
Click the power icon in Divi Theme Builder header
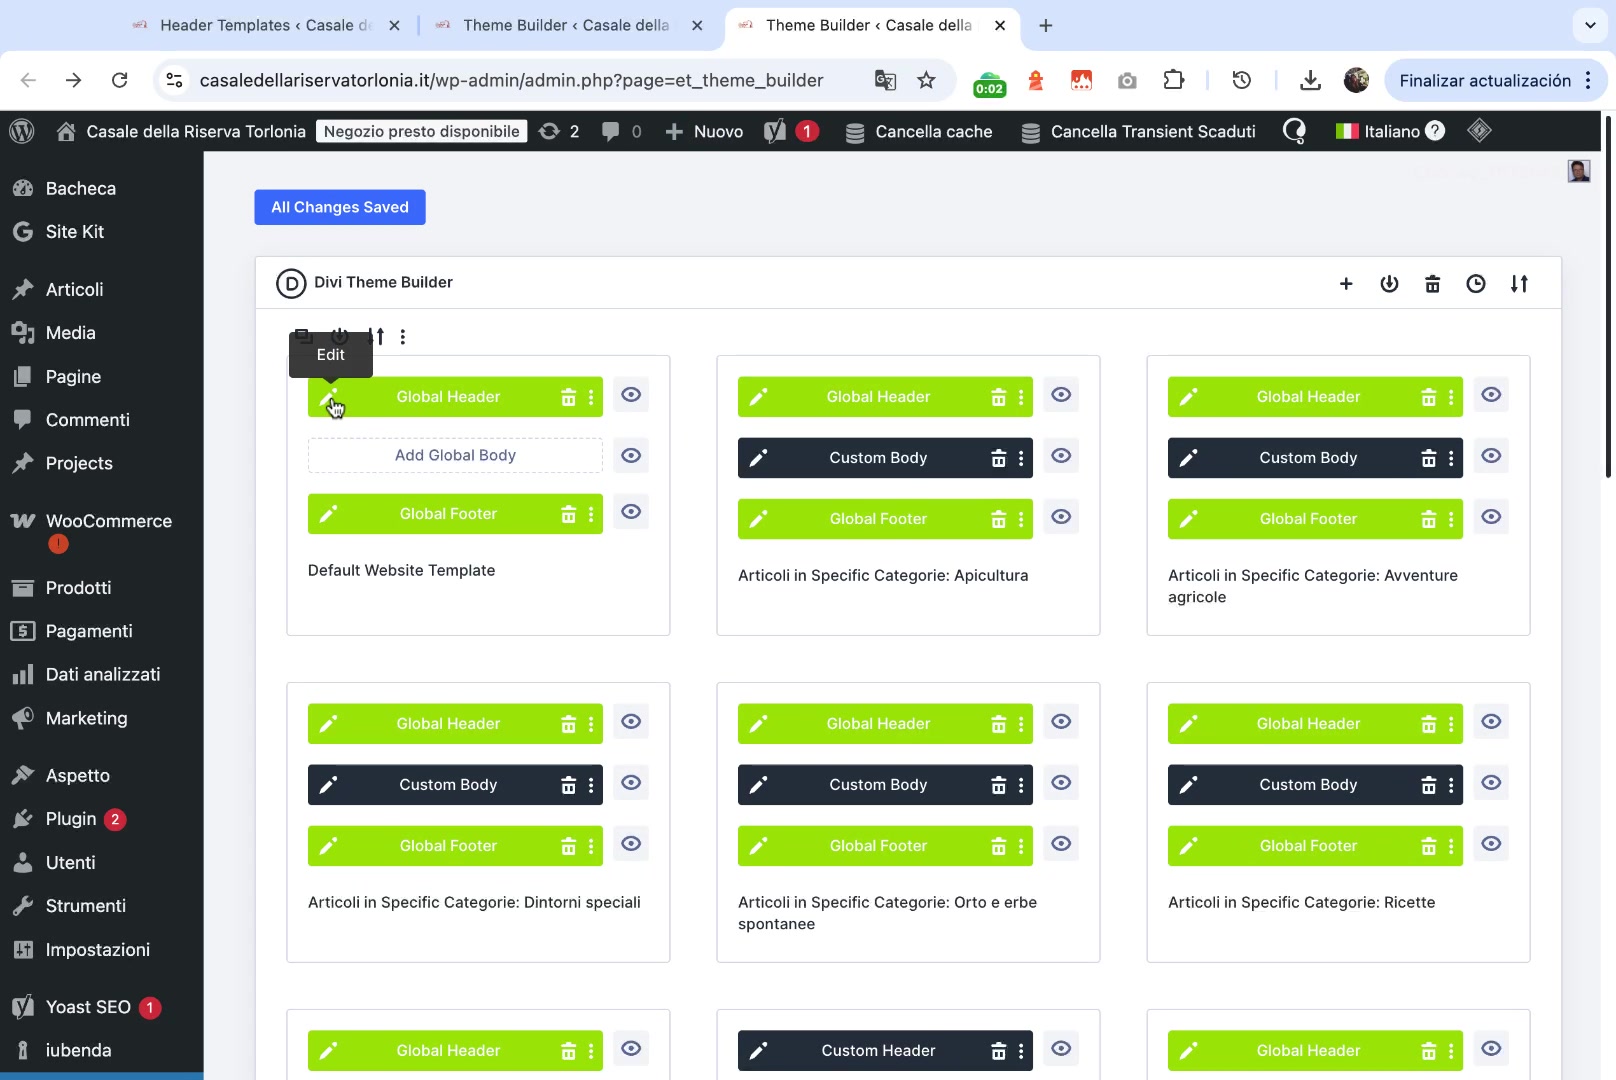click(1389, 284)
